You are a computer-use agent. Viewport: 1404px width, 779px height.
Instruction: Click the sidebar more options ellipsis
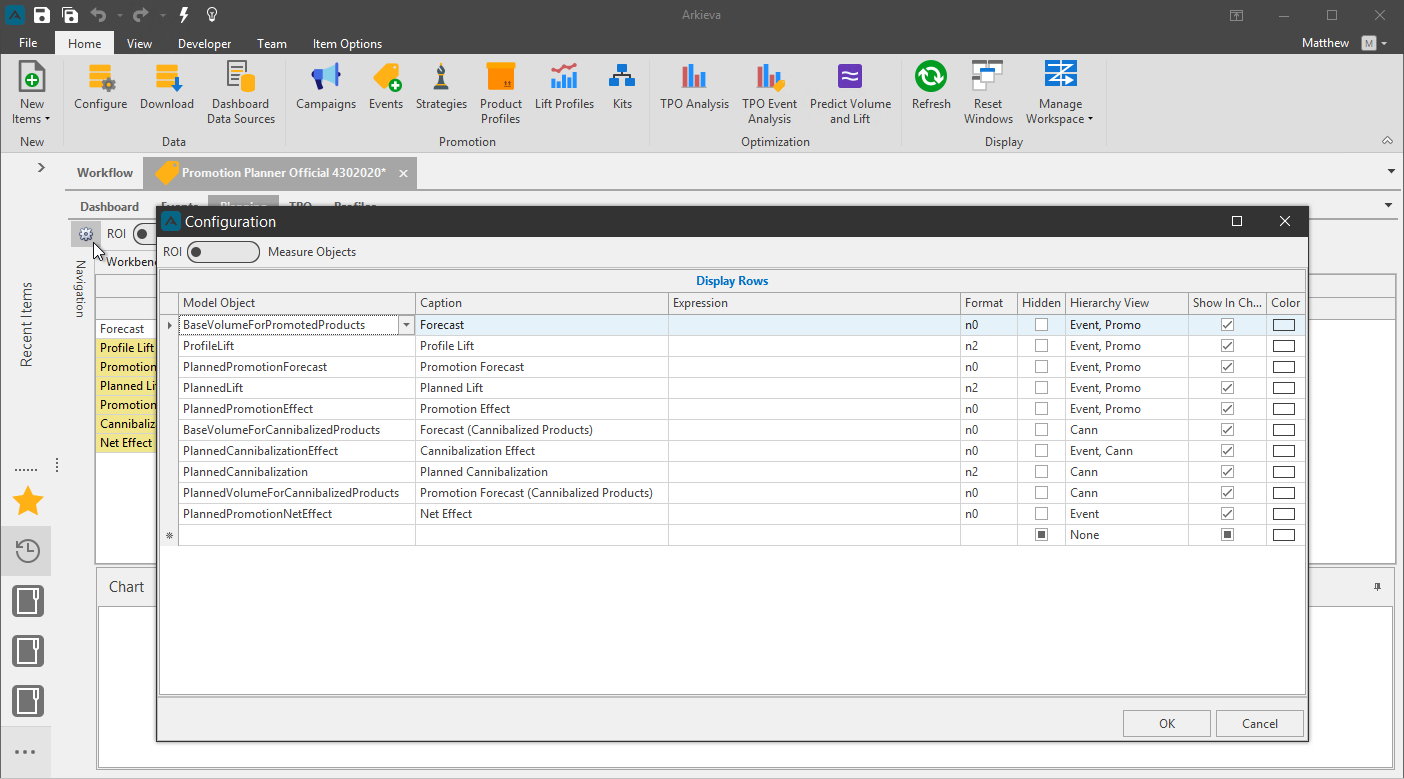(x=25, y=752)
